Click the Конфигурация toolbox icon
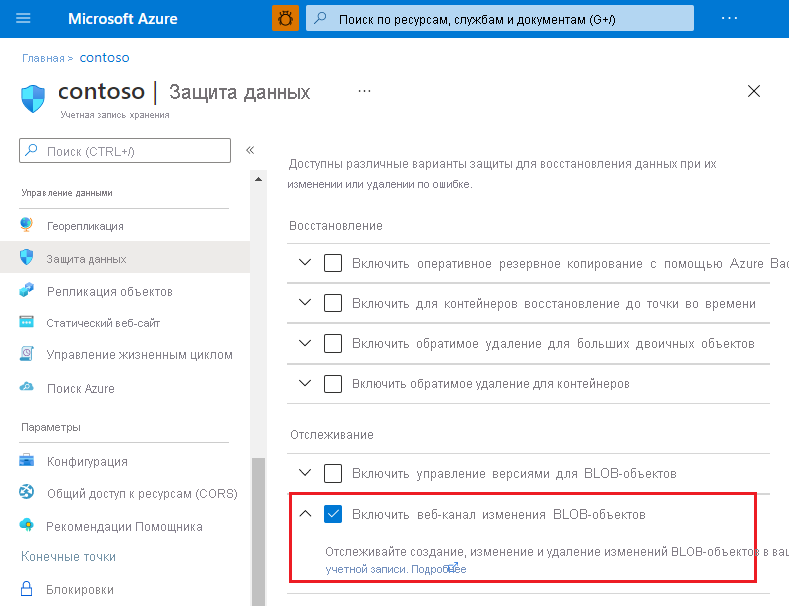789x606 pixels. (x=26, y=460)
